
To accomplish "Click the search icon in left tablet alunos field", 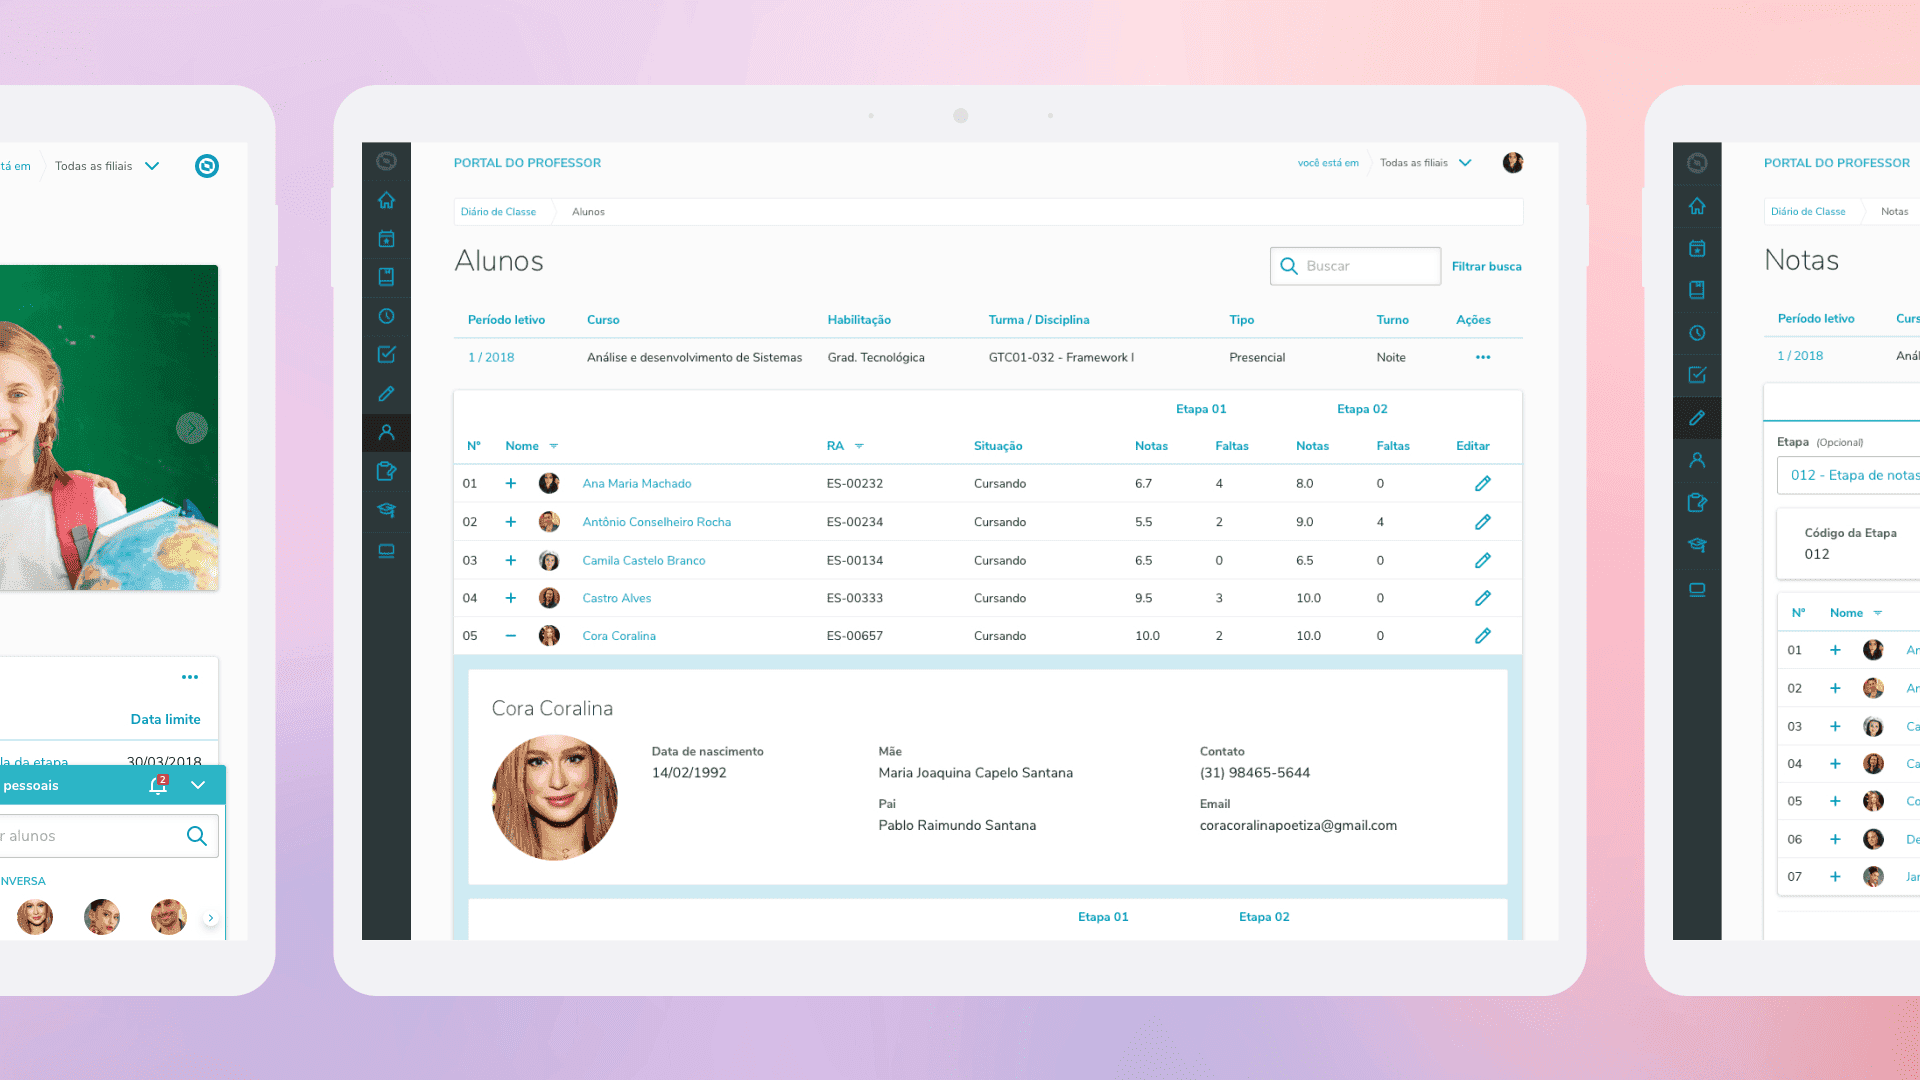I will pyautogui.click(x=197, y=836).
